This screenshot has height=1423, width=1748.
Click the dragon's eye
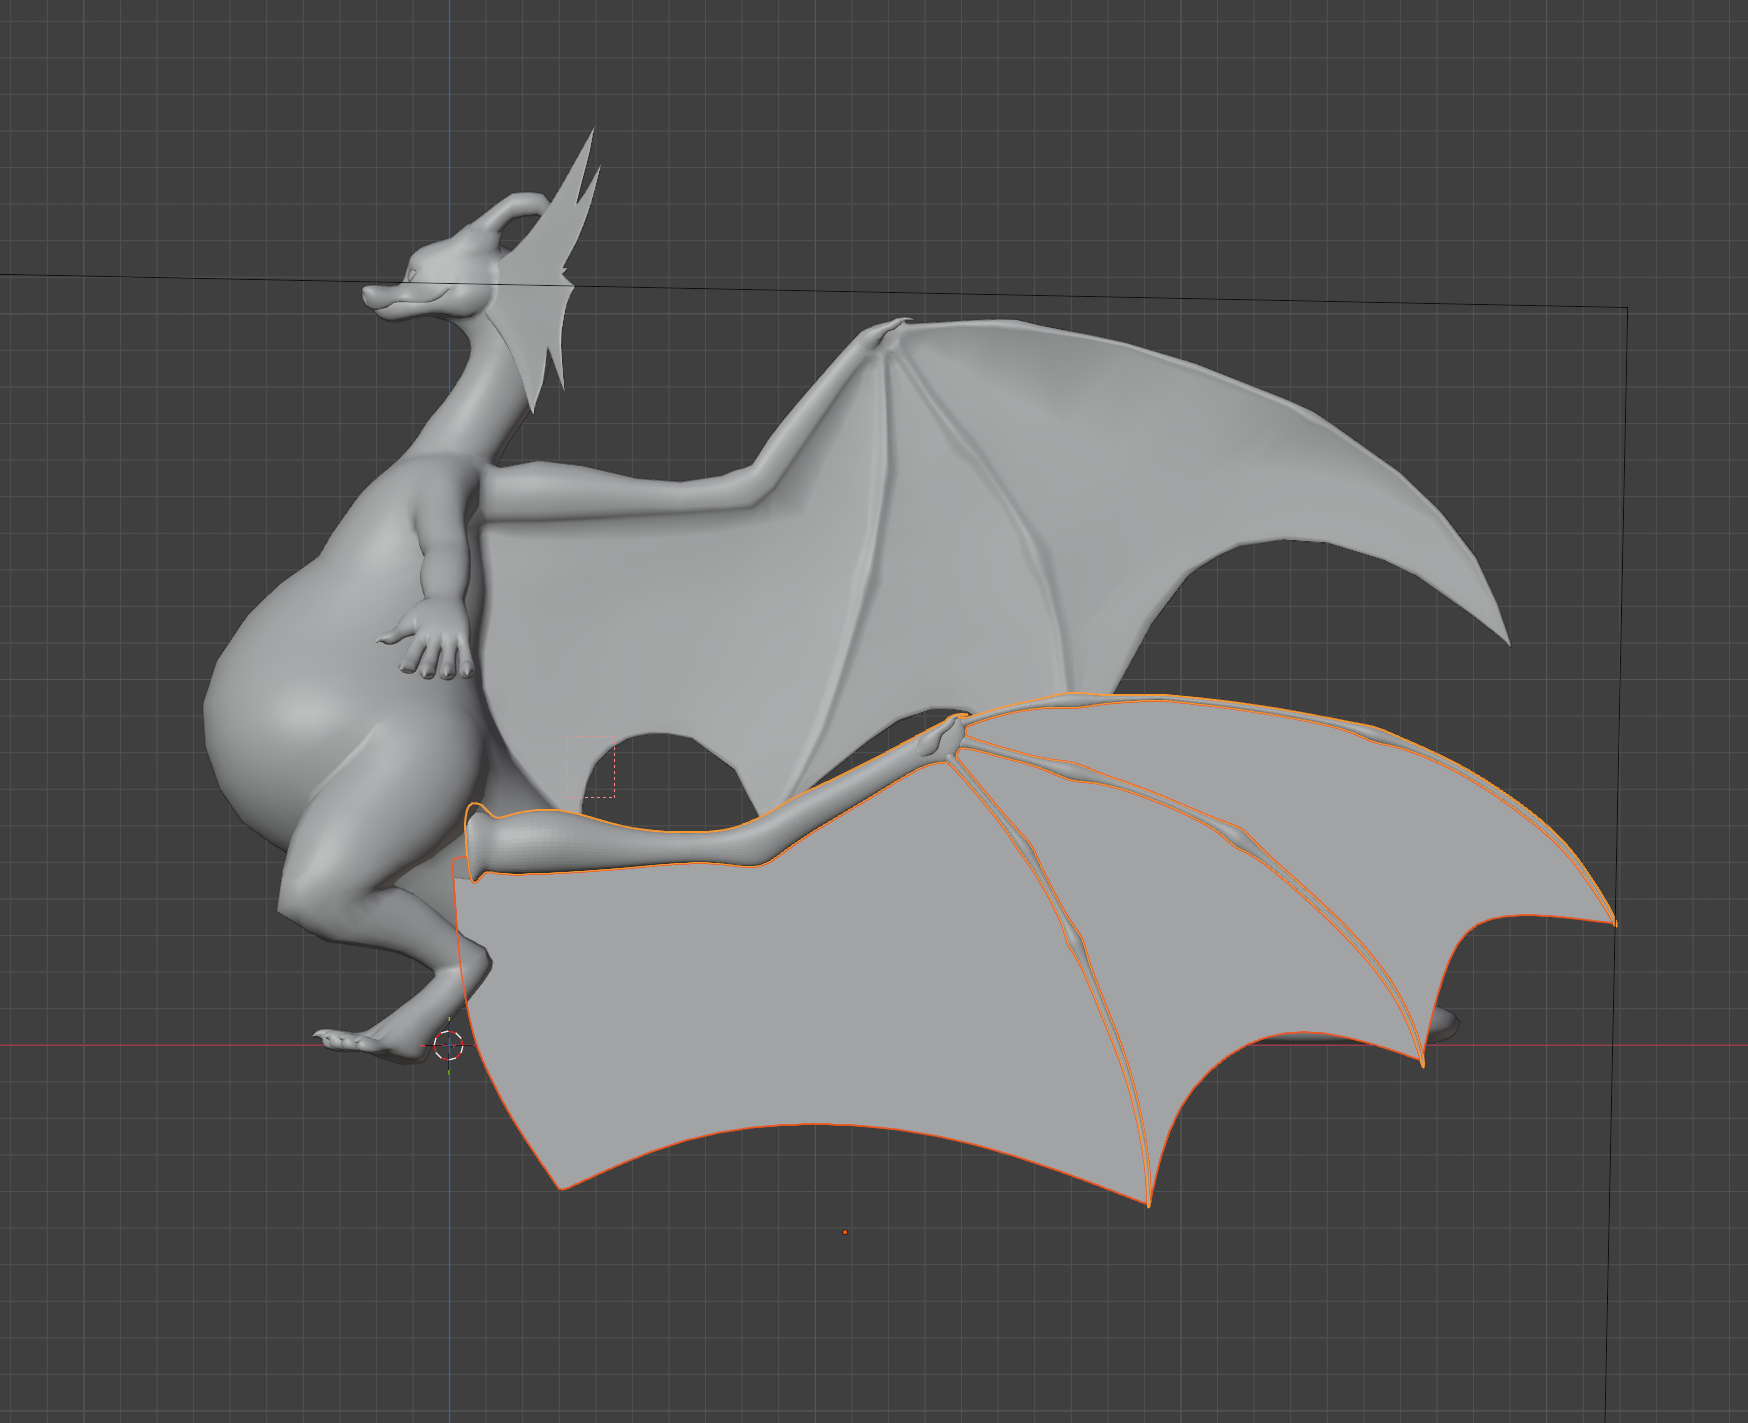point(411,274)
